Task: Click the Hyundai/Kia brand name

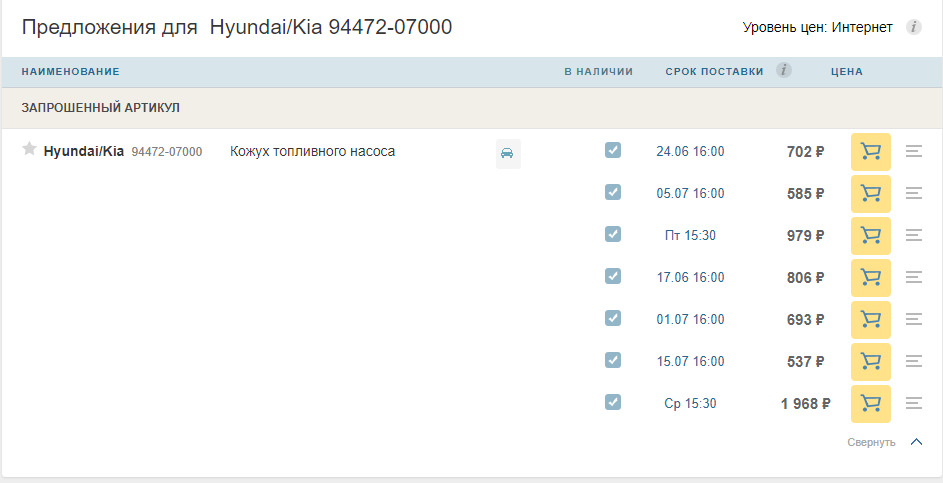Action: (x=84, y=152)
